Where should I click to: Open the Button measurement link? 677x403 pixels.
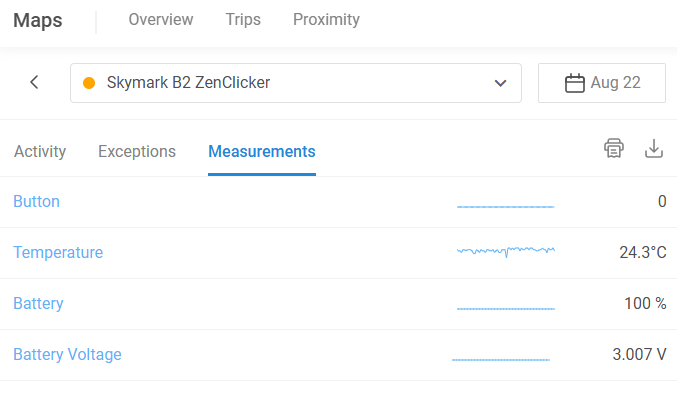tap(36, 201)
